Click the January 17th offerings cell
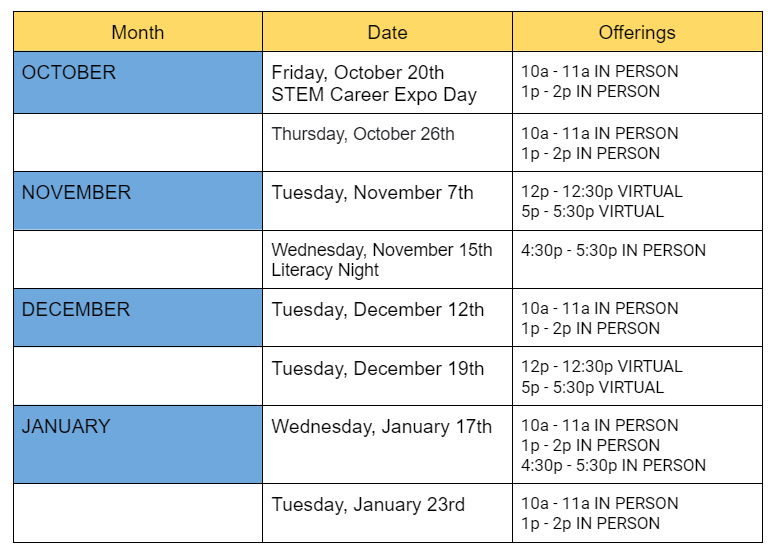 coord(637,445)
